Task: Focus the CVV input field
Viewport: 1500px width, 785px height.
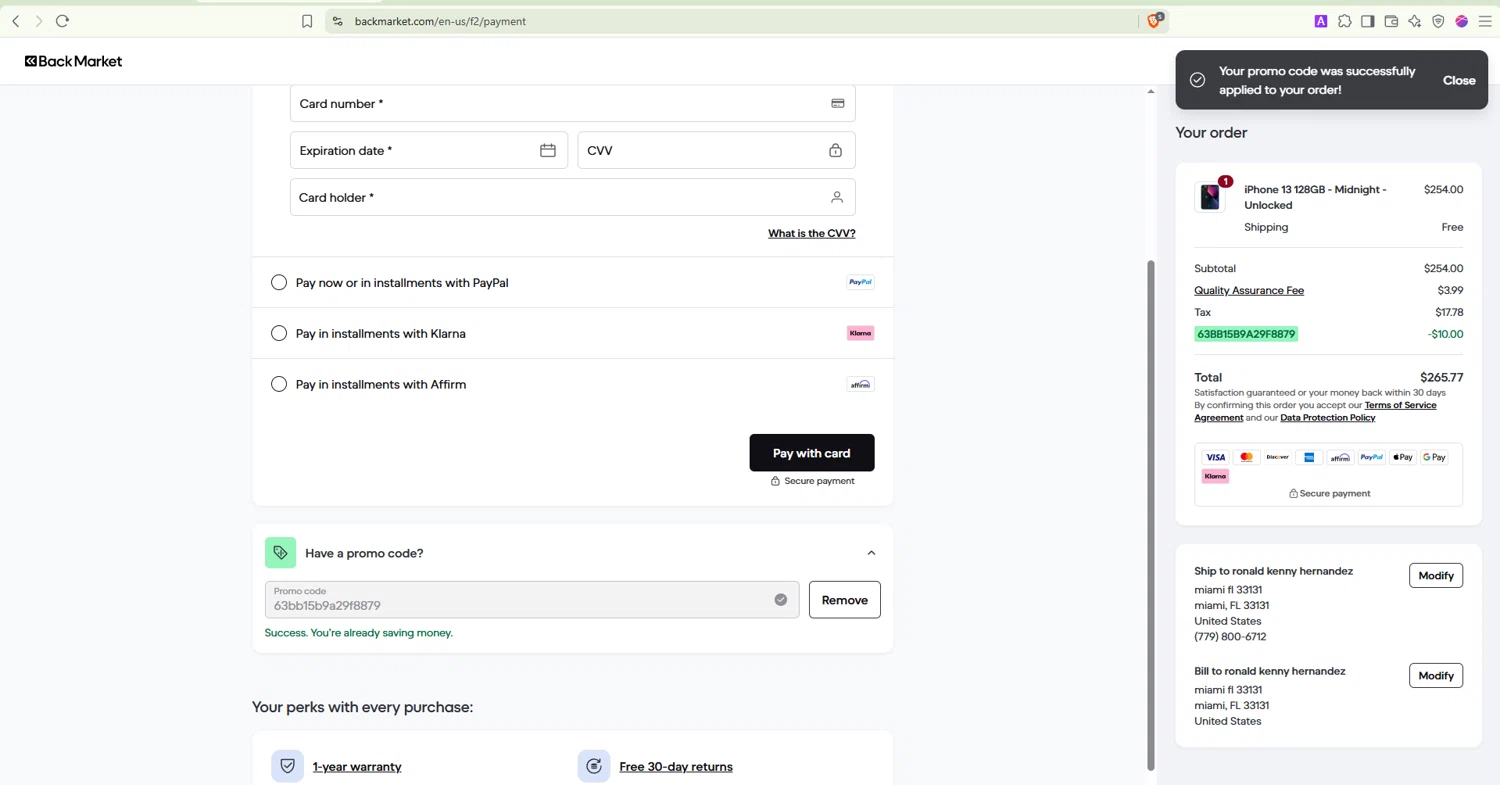Action: (716, 151)
